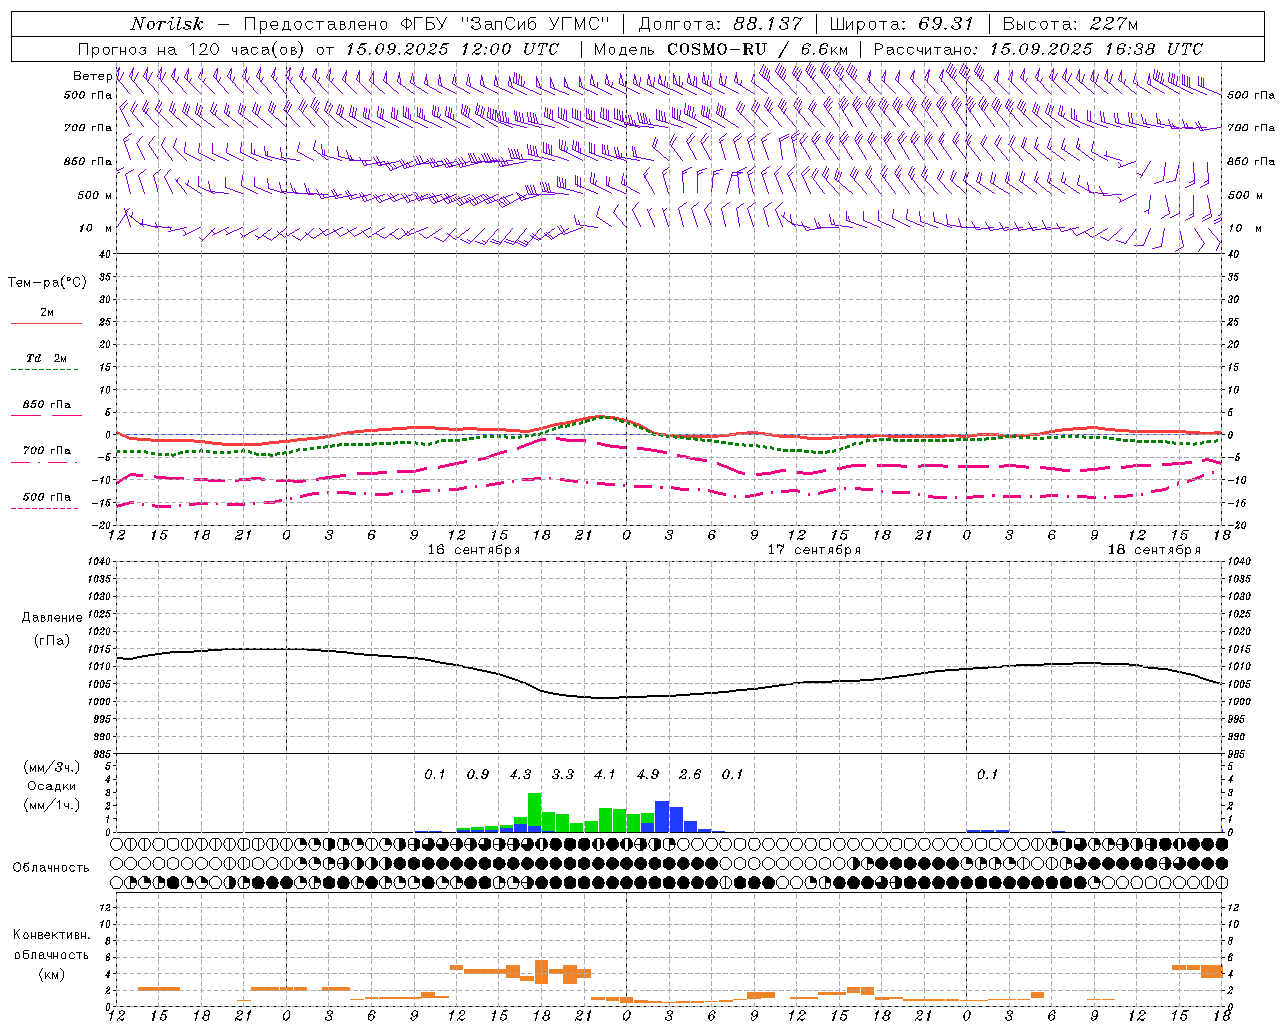Click the Прогноз на 120 часа(ов) text
Viewport: 1280px width, 1024px height.
(193, 49)
